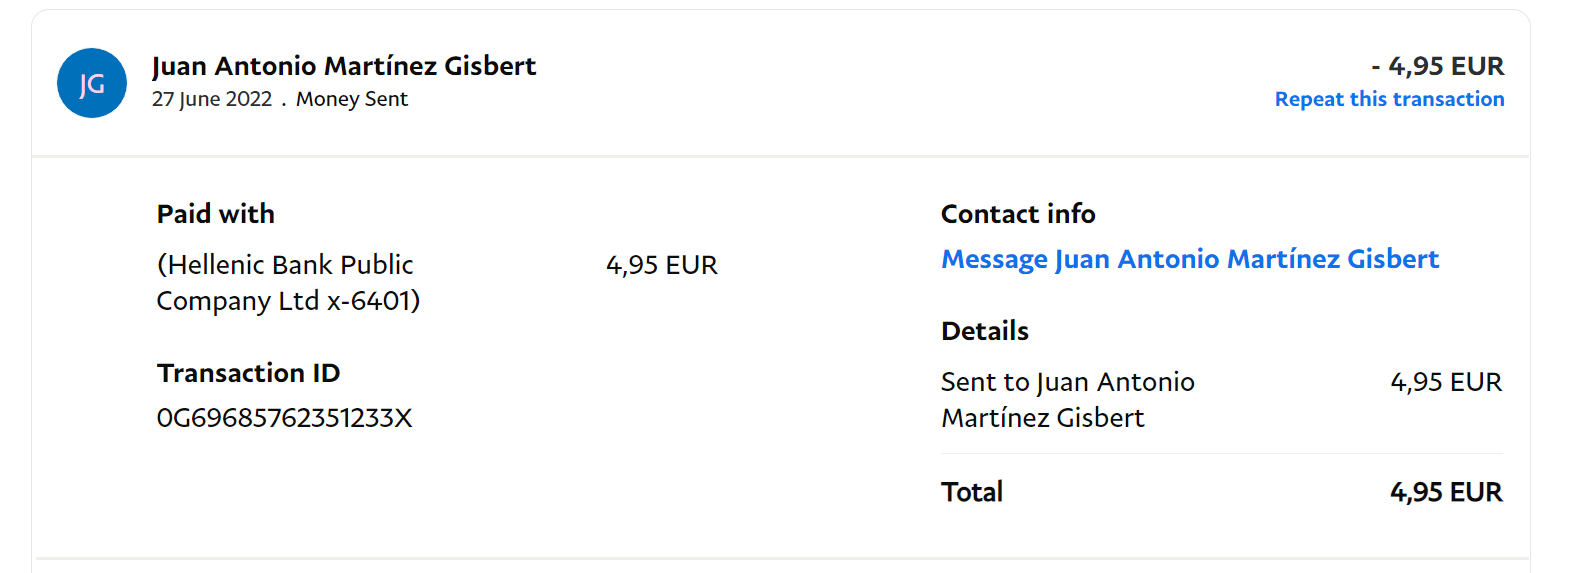Click Hellenic Bank Public Company Ltd x-6401
Viewport: 1577px width, 573px height.
coord(288,283)
